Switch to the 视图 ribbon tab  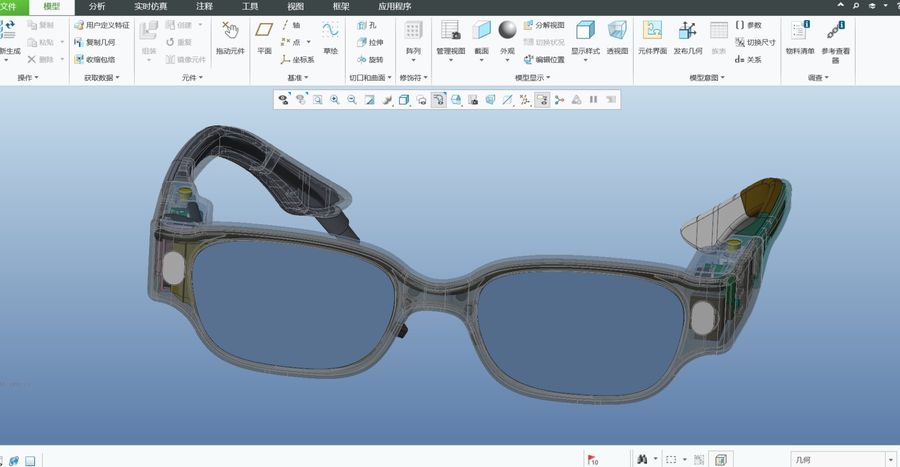(x=296, y=7)
